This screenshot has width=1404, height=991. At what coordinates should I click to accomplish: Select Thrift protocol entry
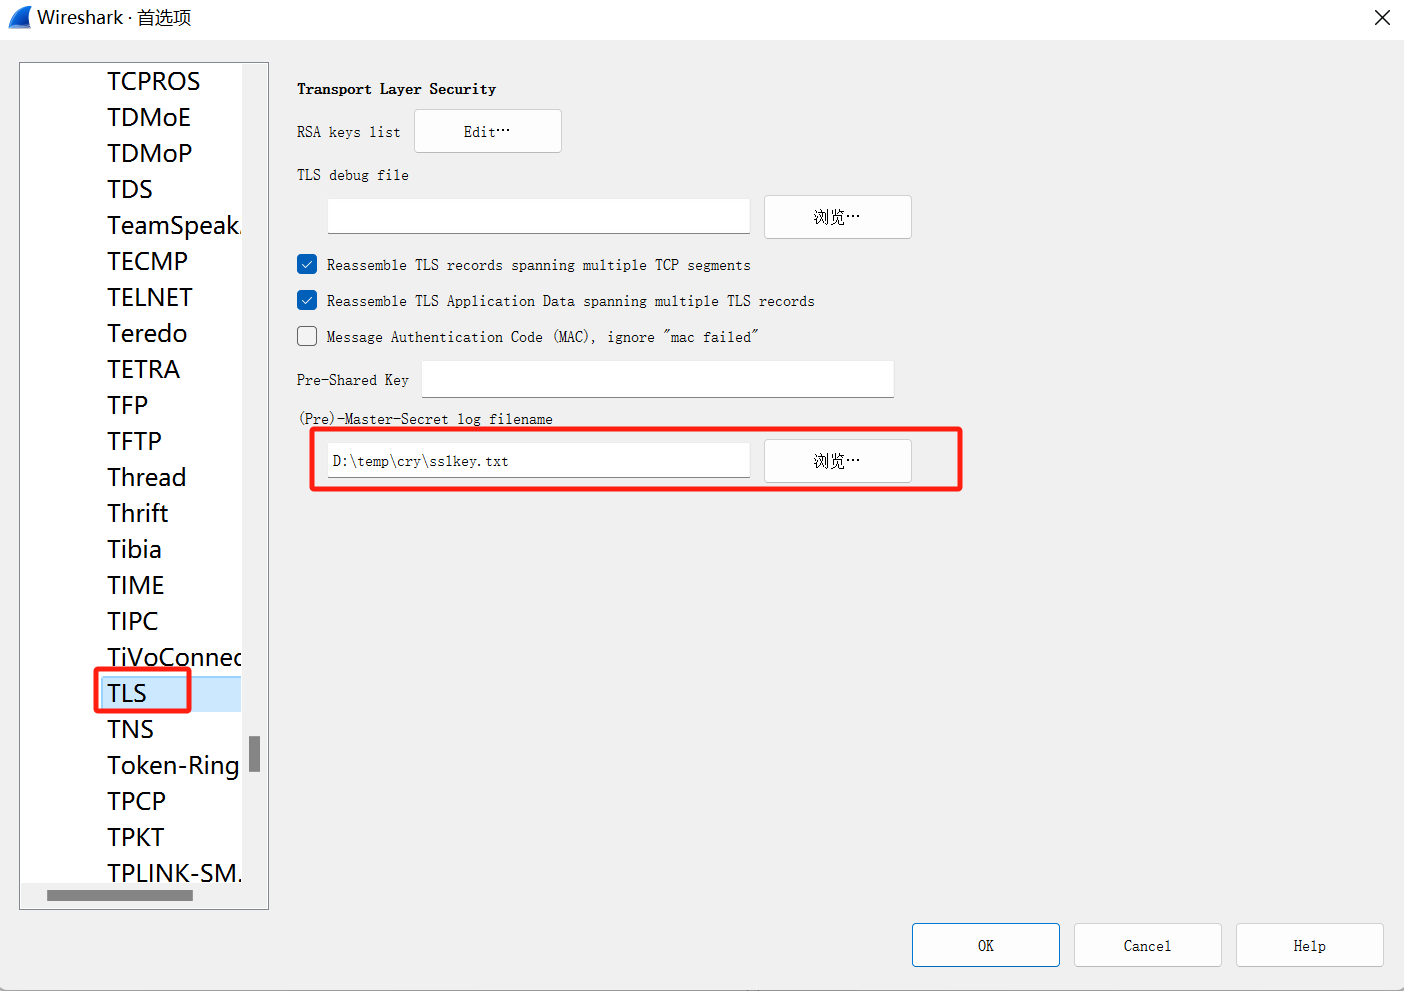point(138,513)
